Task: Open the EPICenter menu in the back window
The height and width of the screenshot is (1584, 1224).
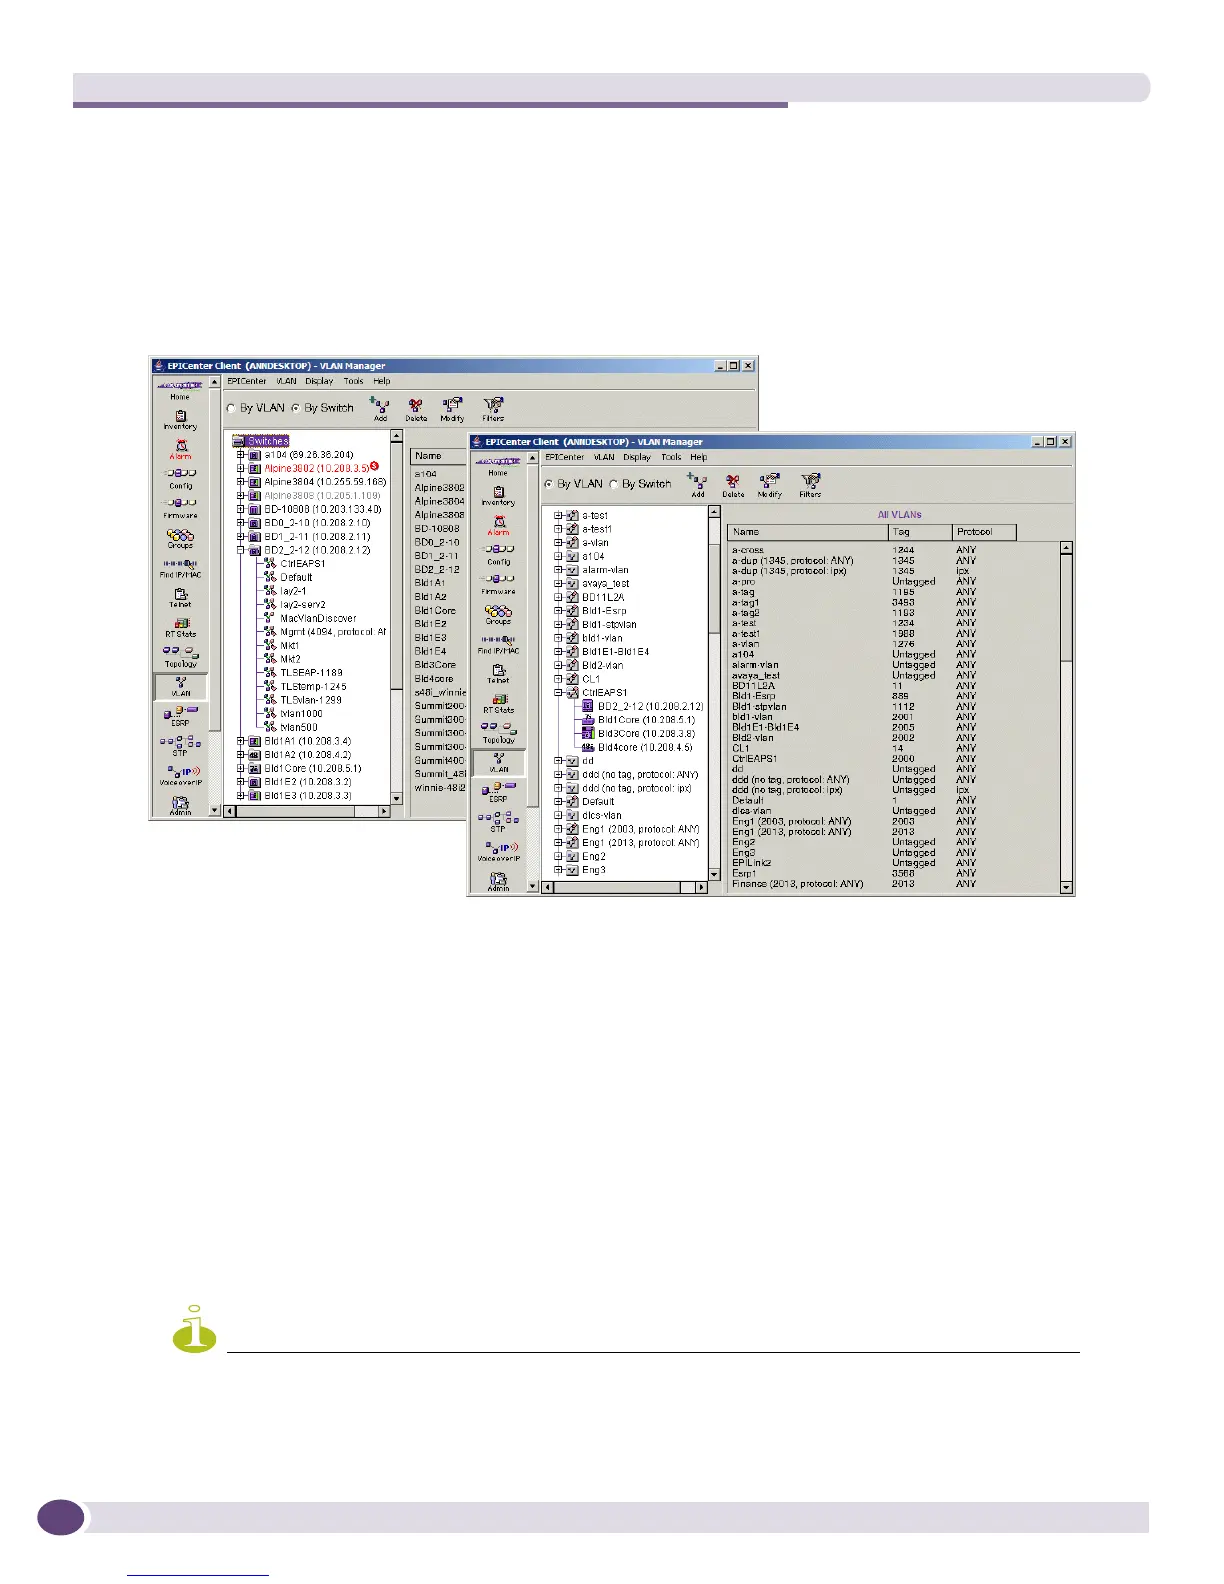Action: (x=246, y=381)
